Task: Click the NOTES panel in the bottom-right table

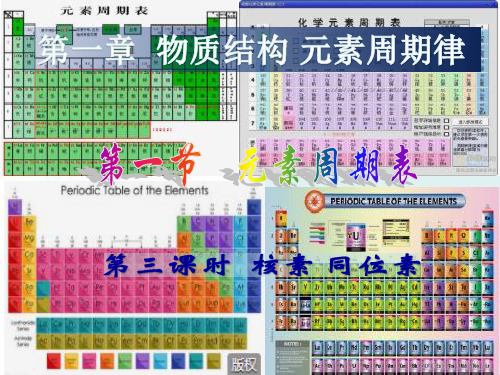Action: (292, 357)
